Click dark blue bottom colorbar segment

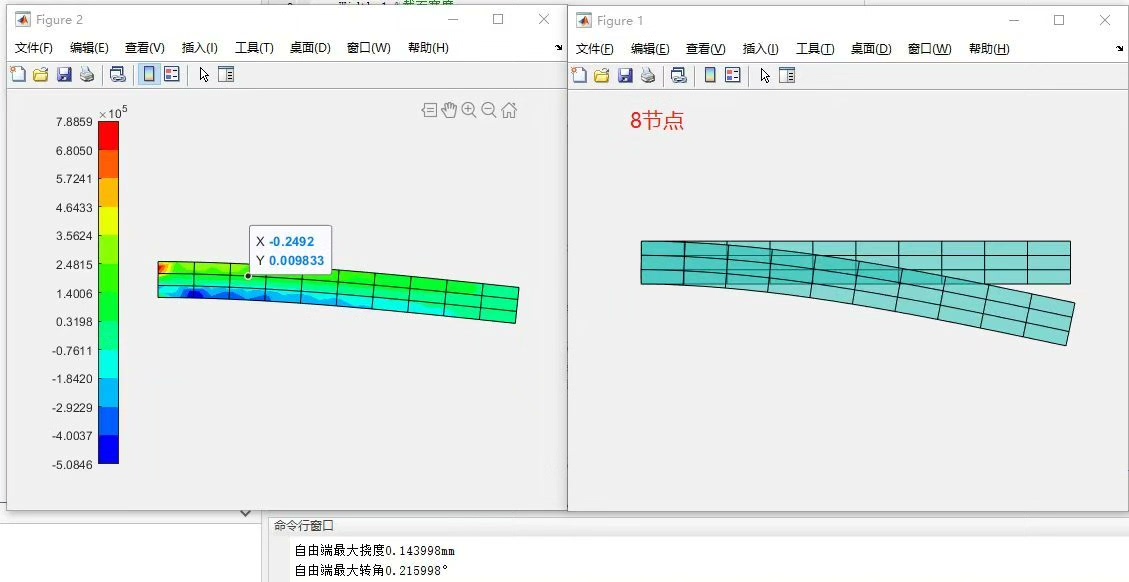point(108,449)
